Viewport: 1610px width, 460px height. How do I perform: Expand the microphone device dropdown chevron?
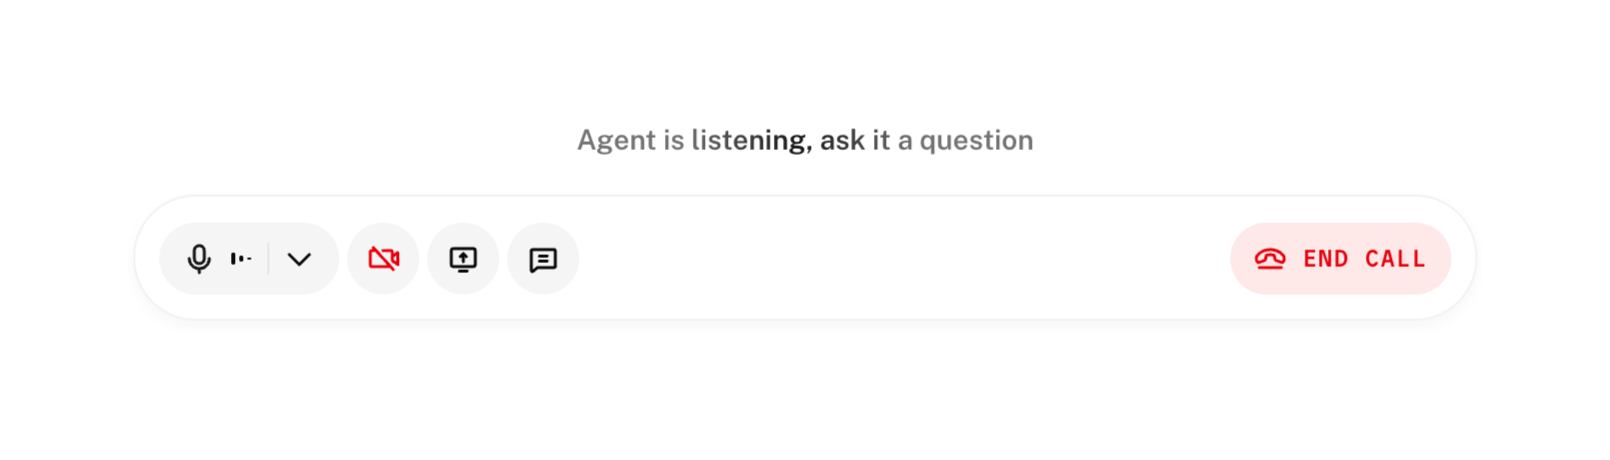click(x=299, y=259)
